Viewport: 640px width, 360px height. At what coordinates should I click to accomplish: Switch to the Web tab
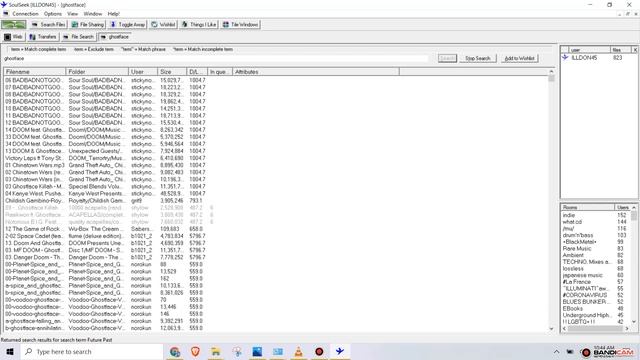coord(13,37)
